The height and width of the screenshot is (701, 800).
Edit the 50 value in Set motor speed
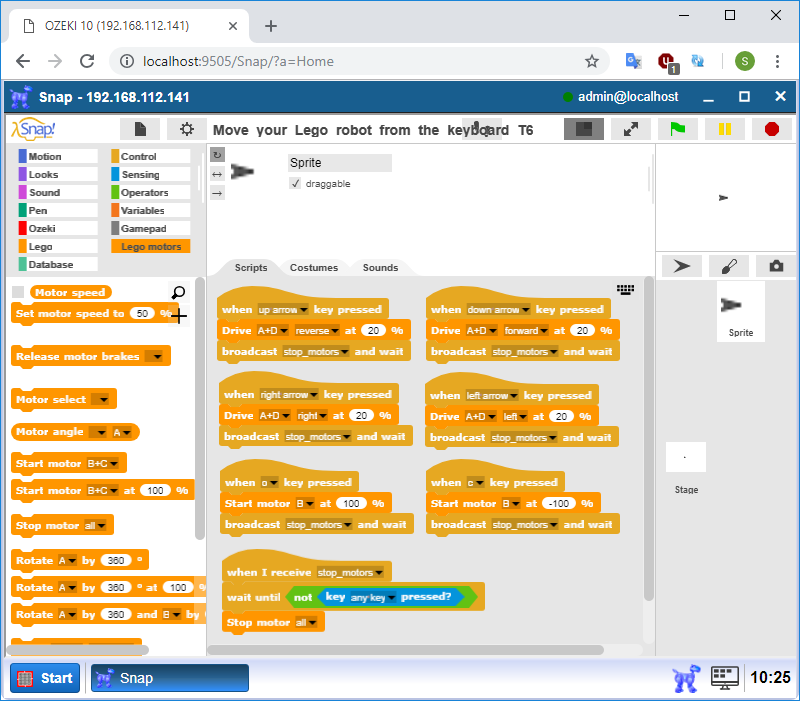pyautogui.click(x=142, y=313)
